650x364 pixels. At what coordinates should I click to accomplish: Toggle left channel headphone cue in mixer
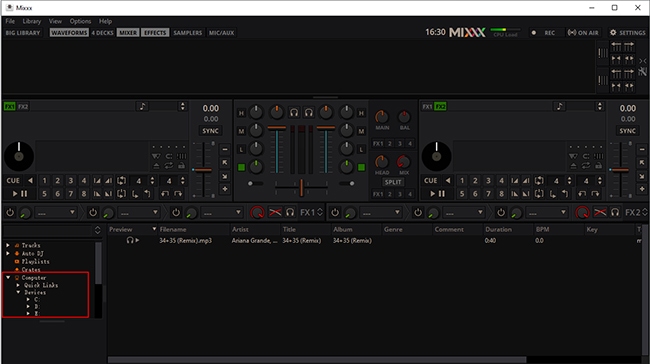(294, 112)
